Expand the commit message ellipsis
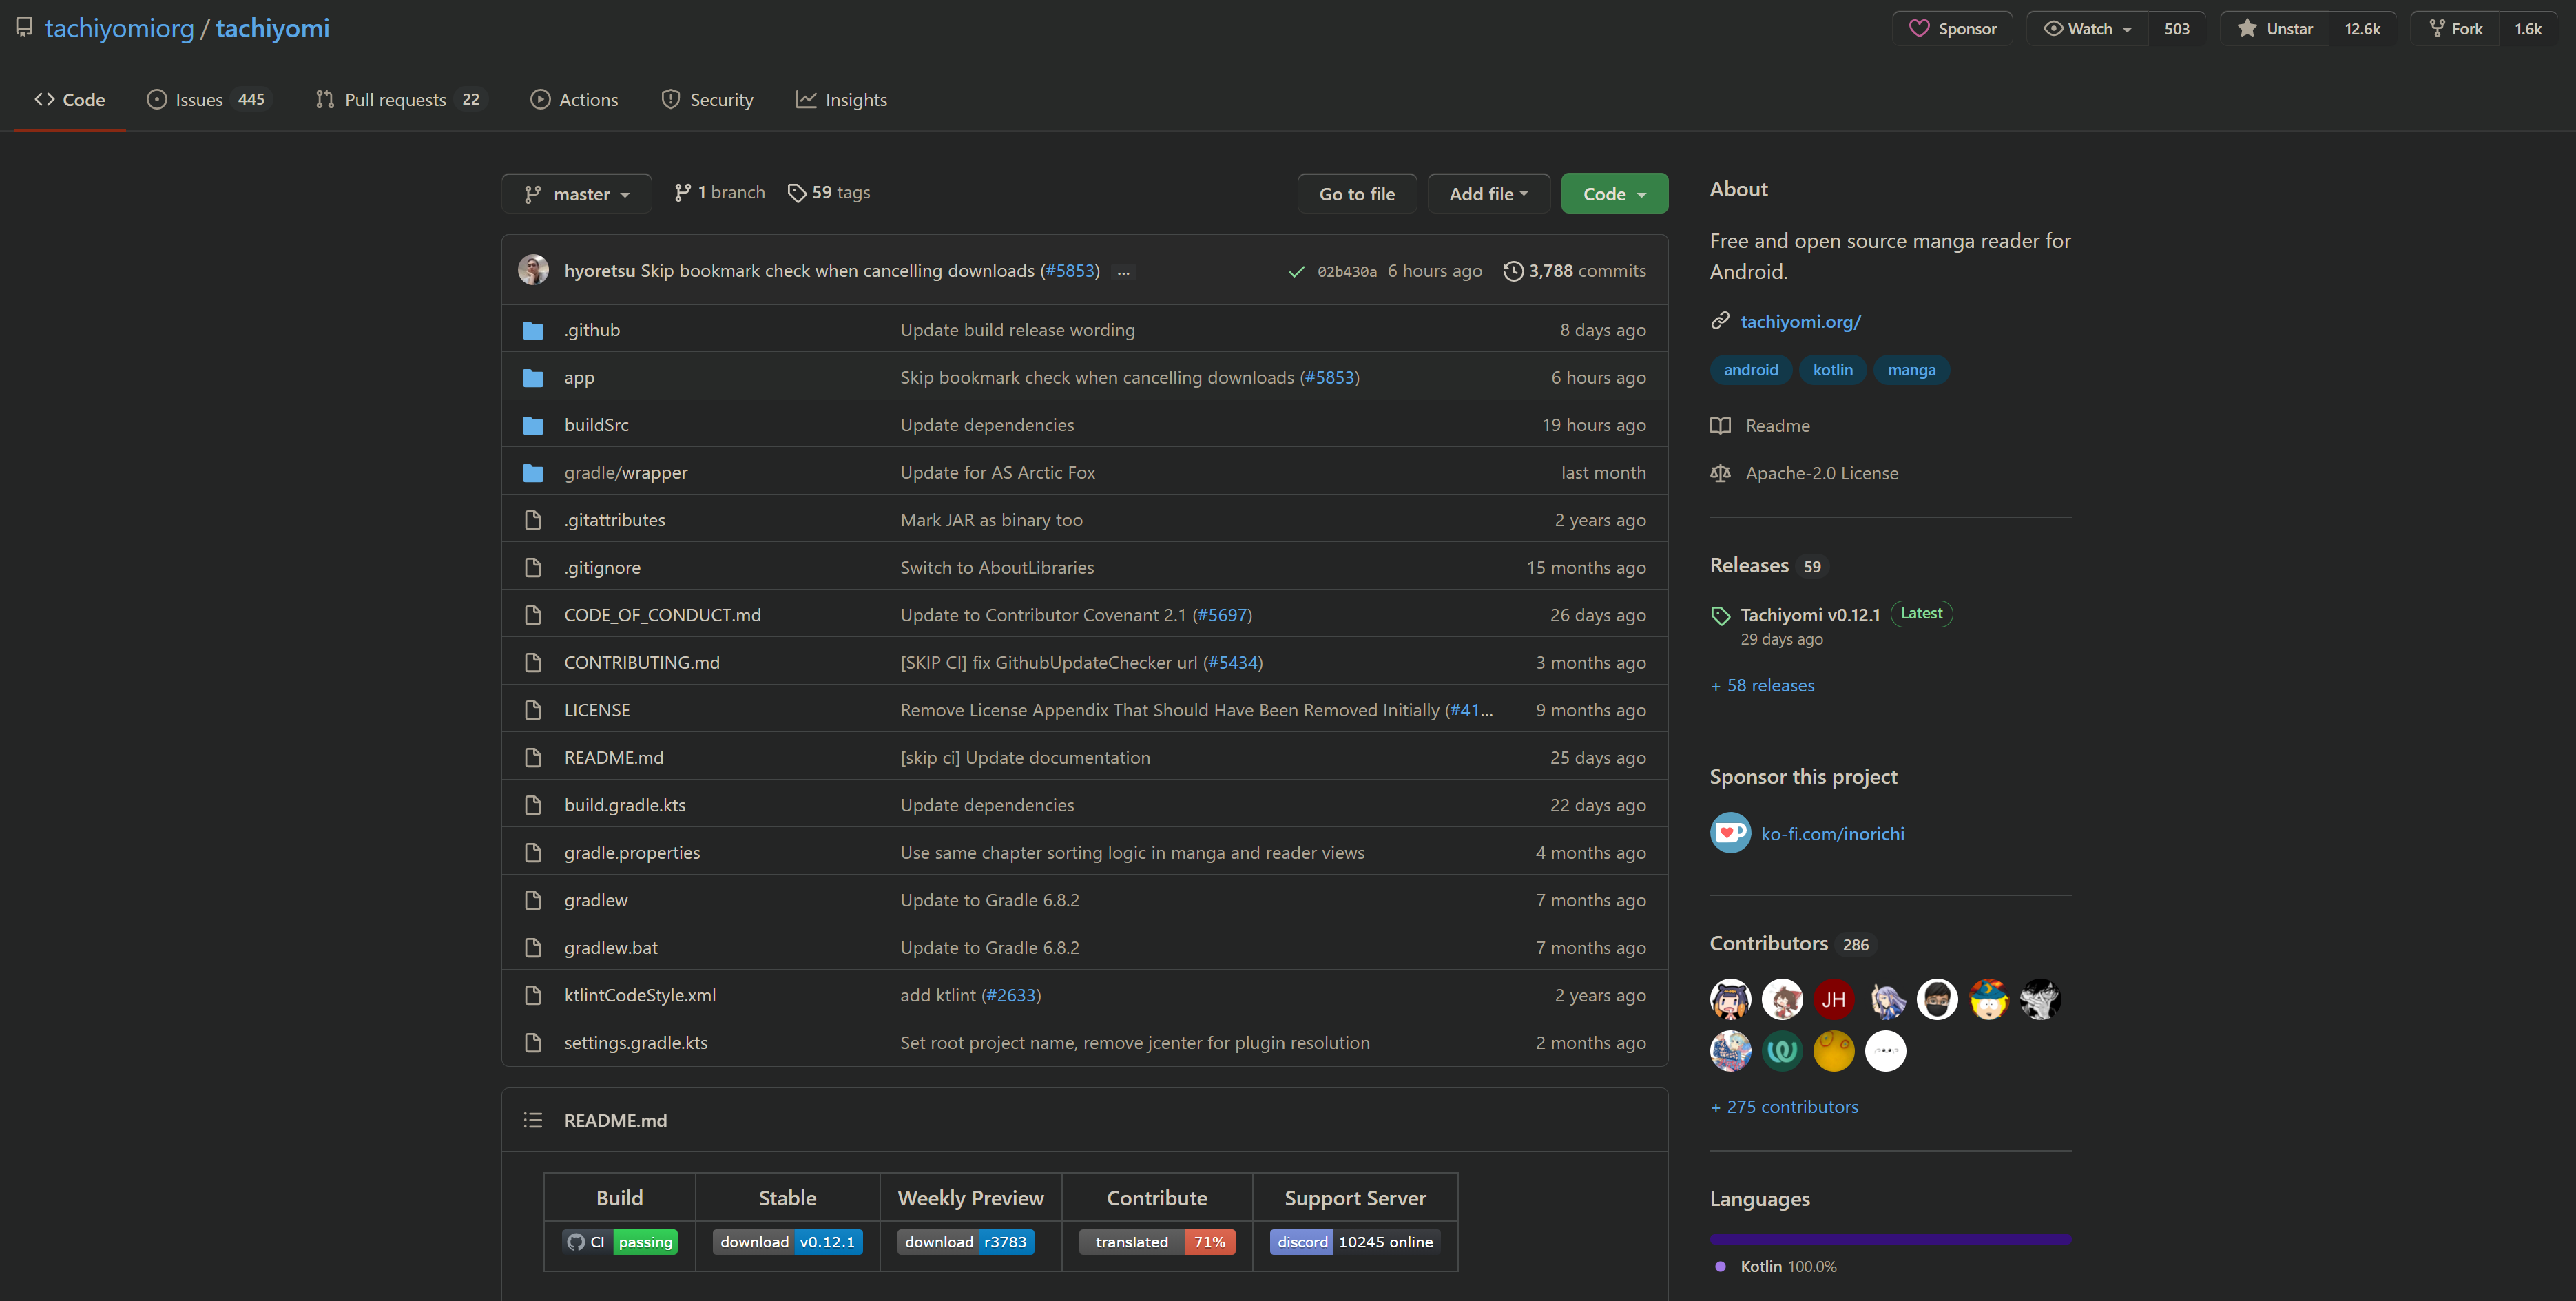 [x=1123, y=272]
